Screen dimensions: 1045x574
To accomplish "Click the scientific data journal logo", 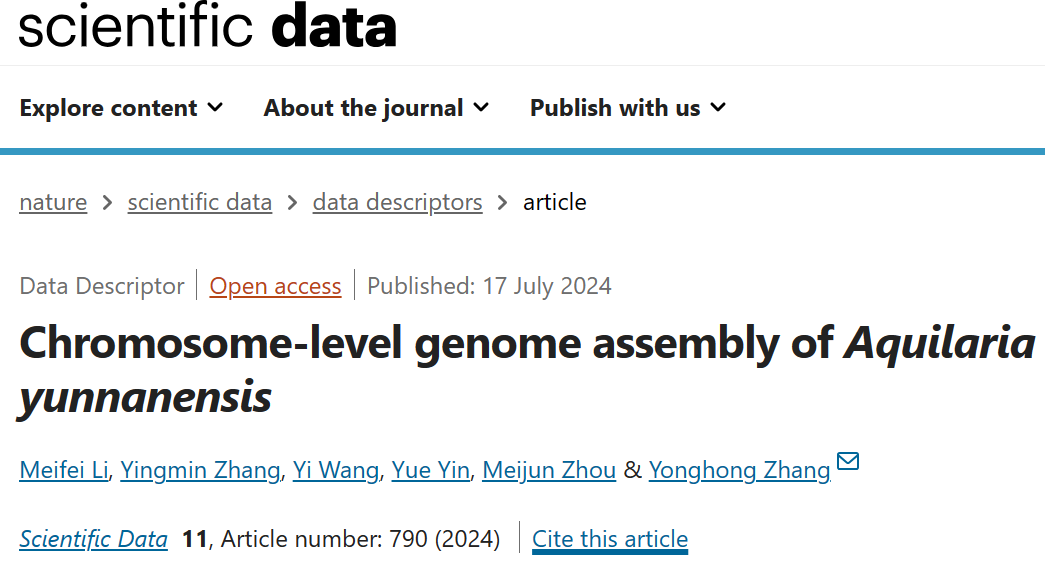I will point(208,27).
